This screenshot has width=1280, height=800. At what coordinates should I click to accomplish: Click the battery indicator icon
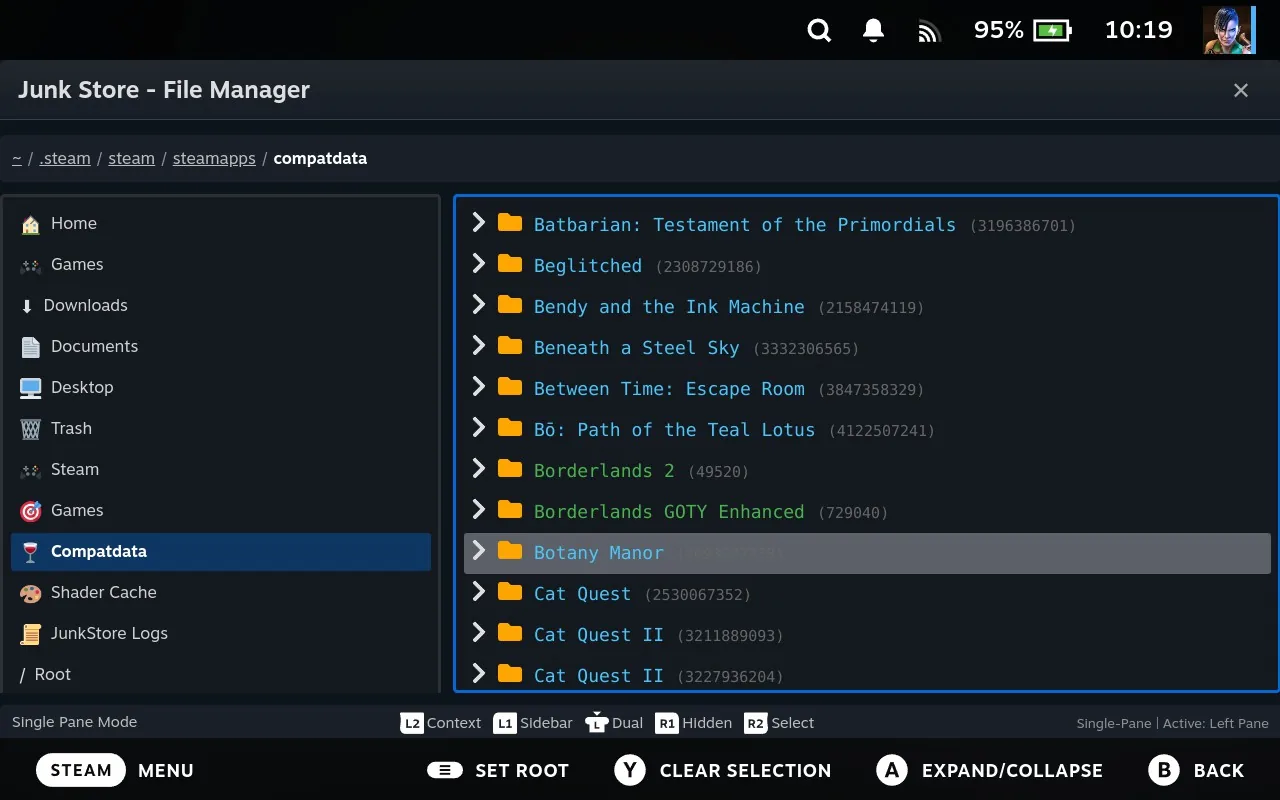point(1052,31)
